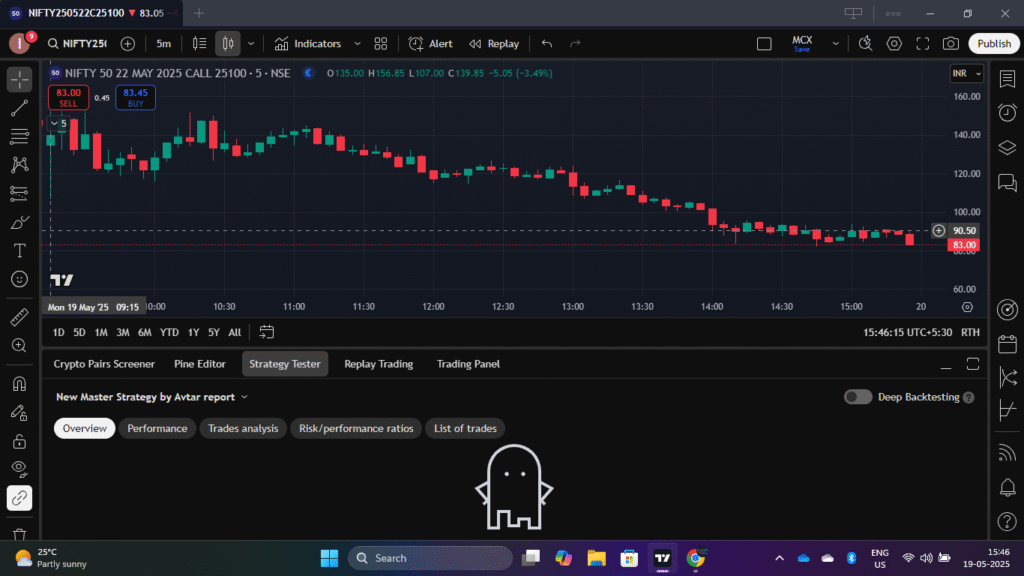Toggle drawings sync link icon

(20, 498)
